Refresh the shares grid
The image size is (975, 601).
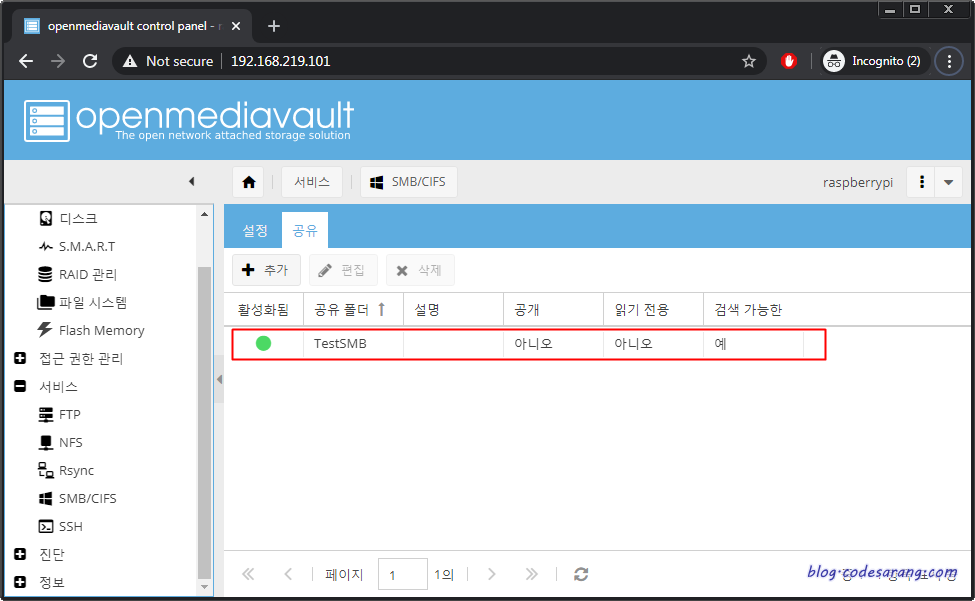tap(581, 574)
